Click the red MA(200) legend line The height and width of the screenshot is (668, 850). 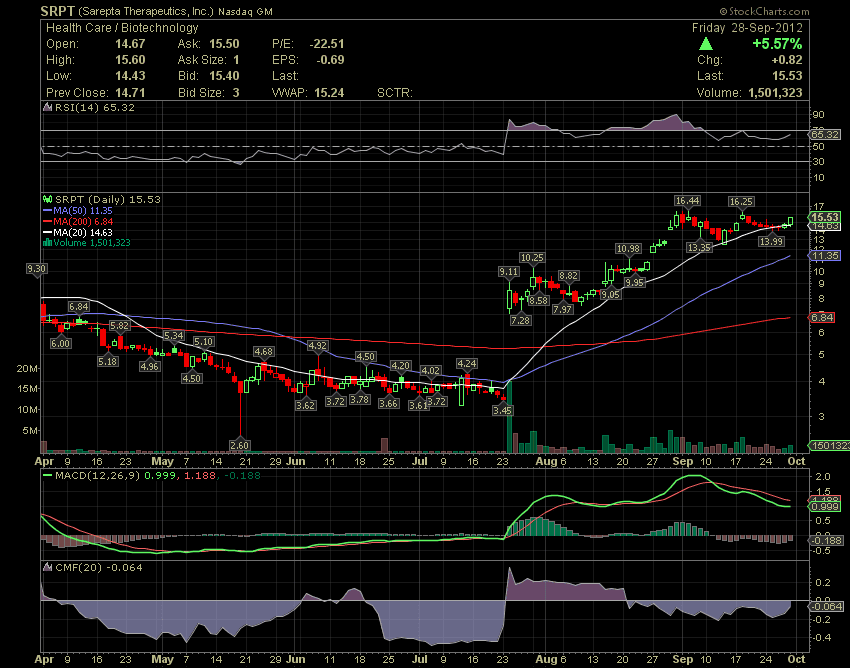48,222
